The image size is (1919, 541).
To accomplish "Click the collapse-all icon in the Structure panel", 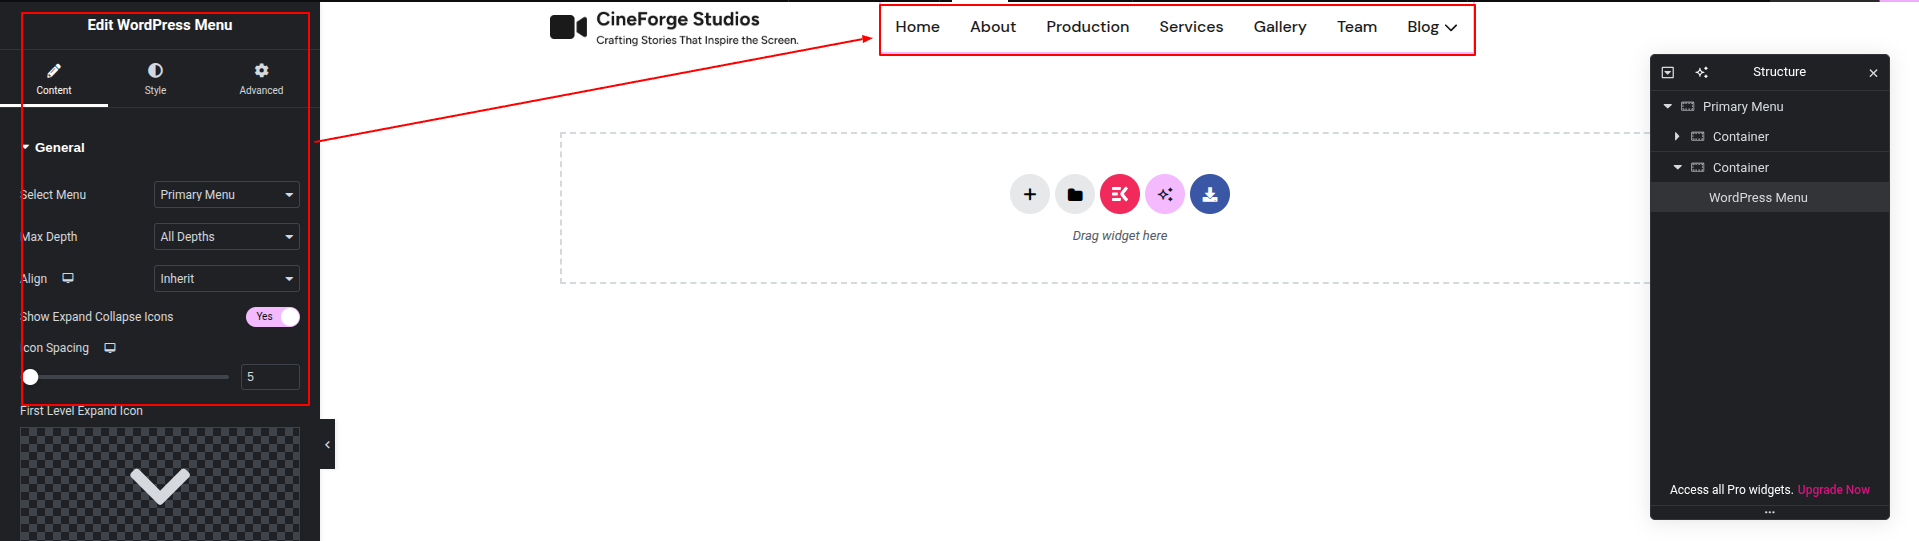I will (1667, 72).
